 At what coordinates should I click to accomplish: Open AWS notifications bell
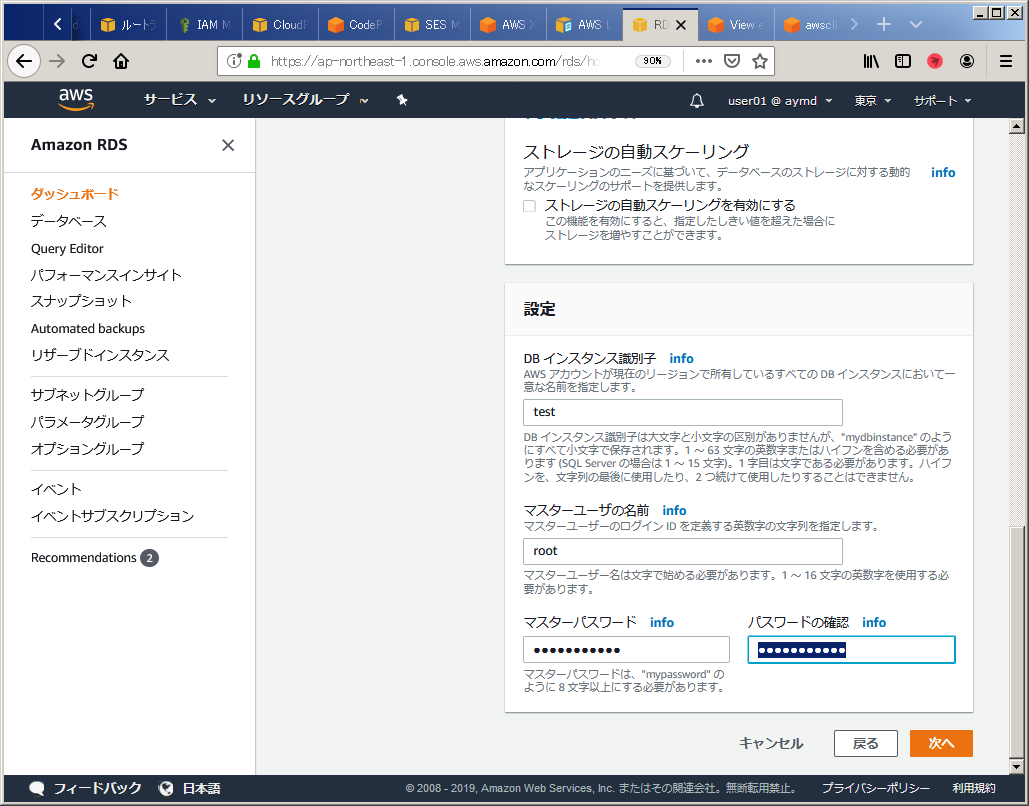click(x=697, y=100)
